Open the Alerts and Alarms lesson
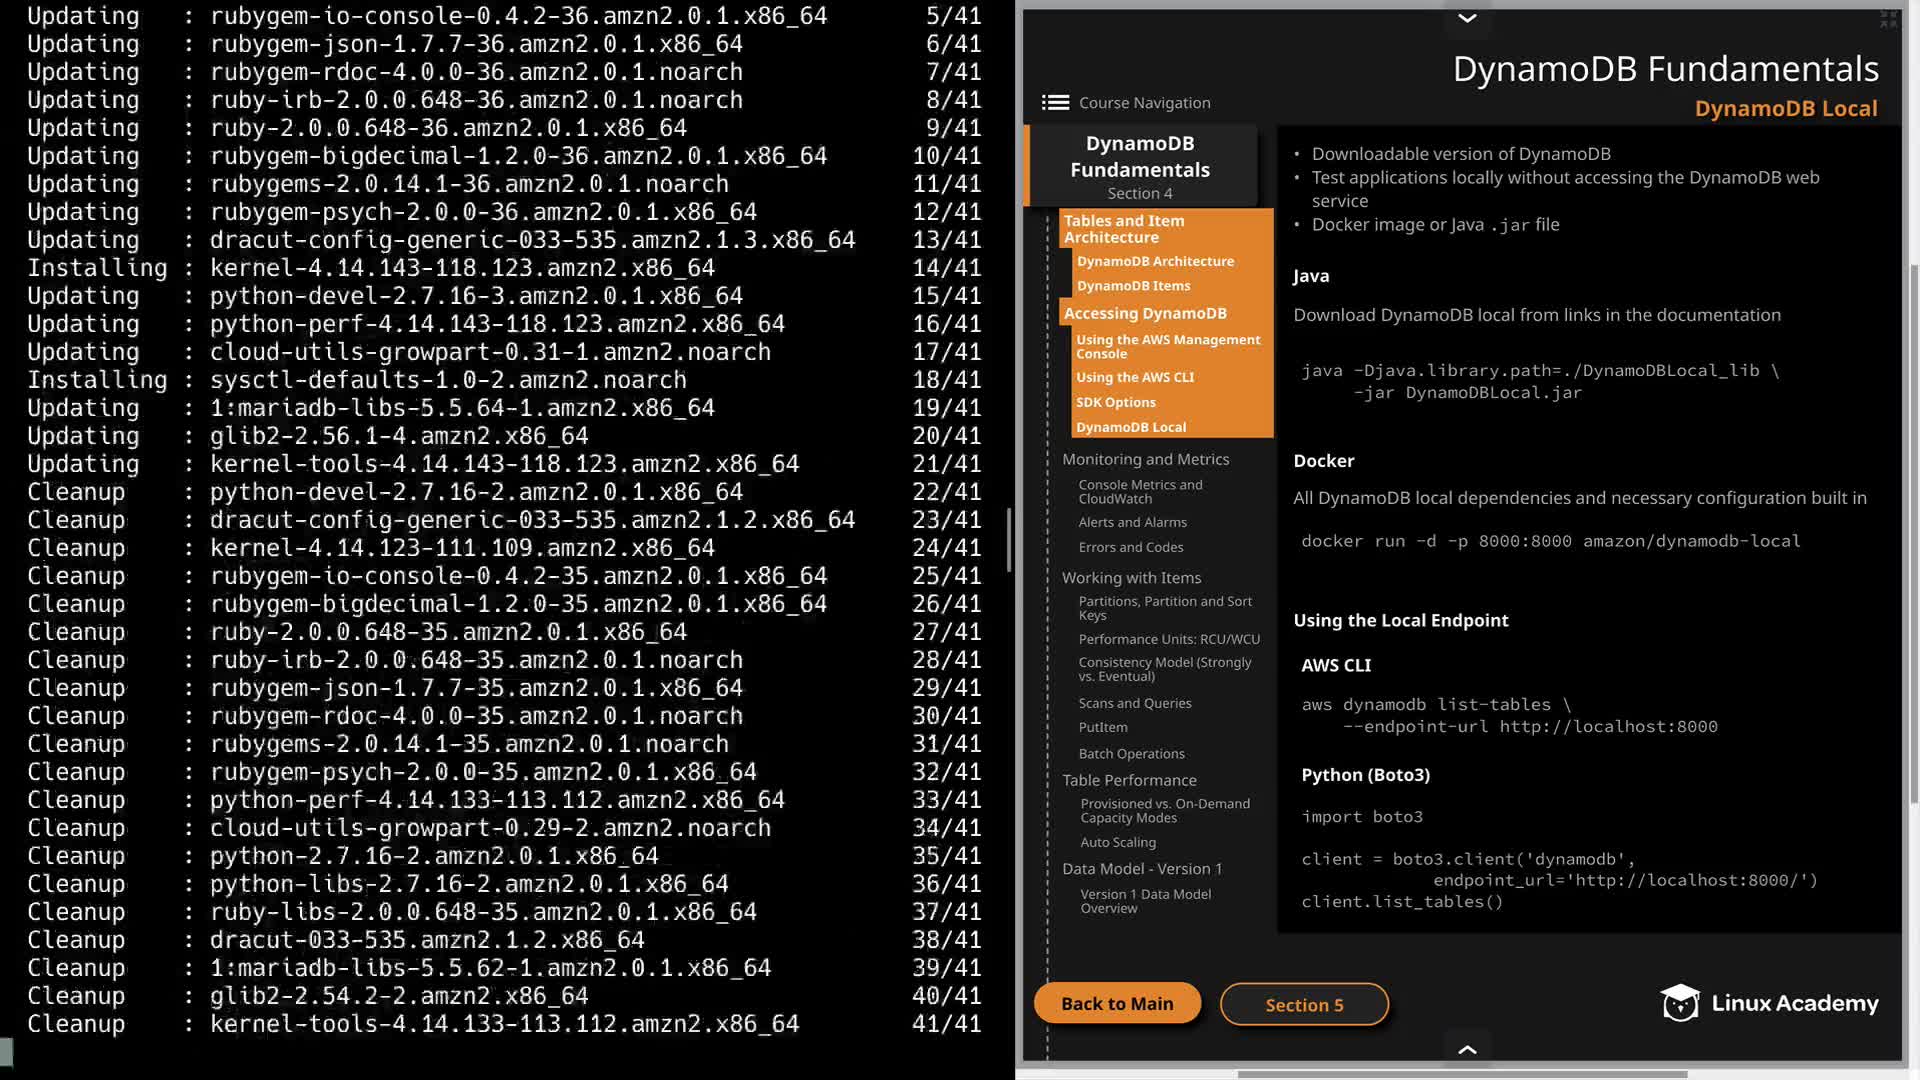 click(x=1132, y=522)
